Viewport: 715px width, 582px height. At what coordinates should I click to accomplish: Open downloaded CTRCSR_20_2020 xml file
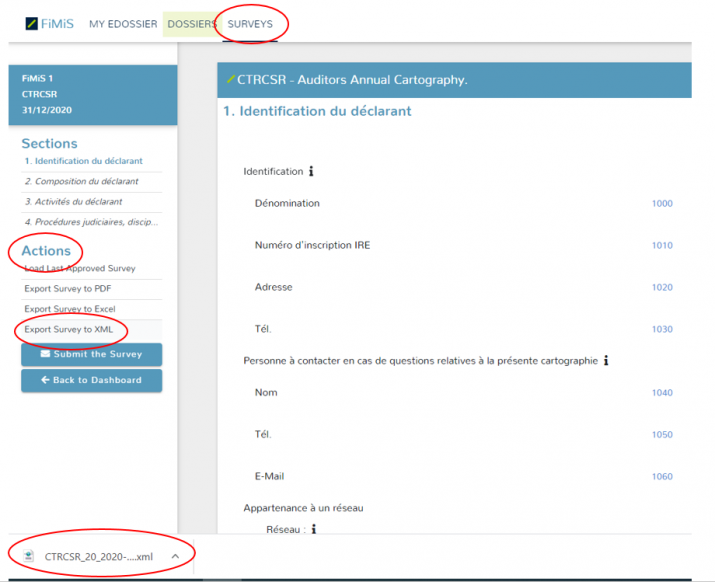click(x=98, y=556)
